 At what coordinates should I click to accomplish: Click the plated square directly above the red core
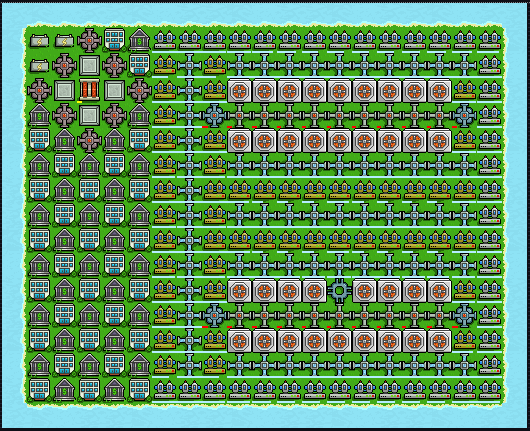click(89, 65)
